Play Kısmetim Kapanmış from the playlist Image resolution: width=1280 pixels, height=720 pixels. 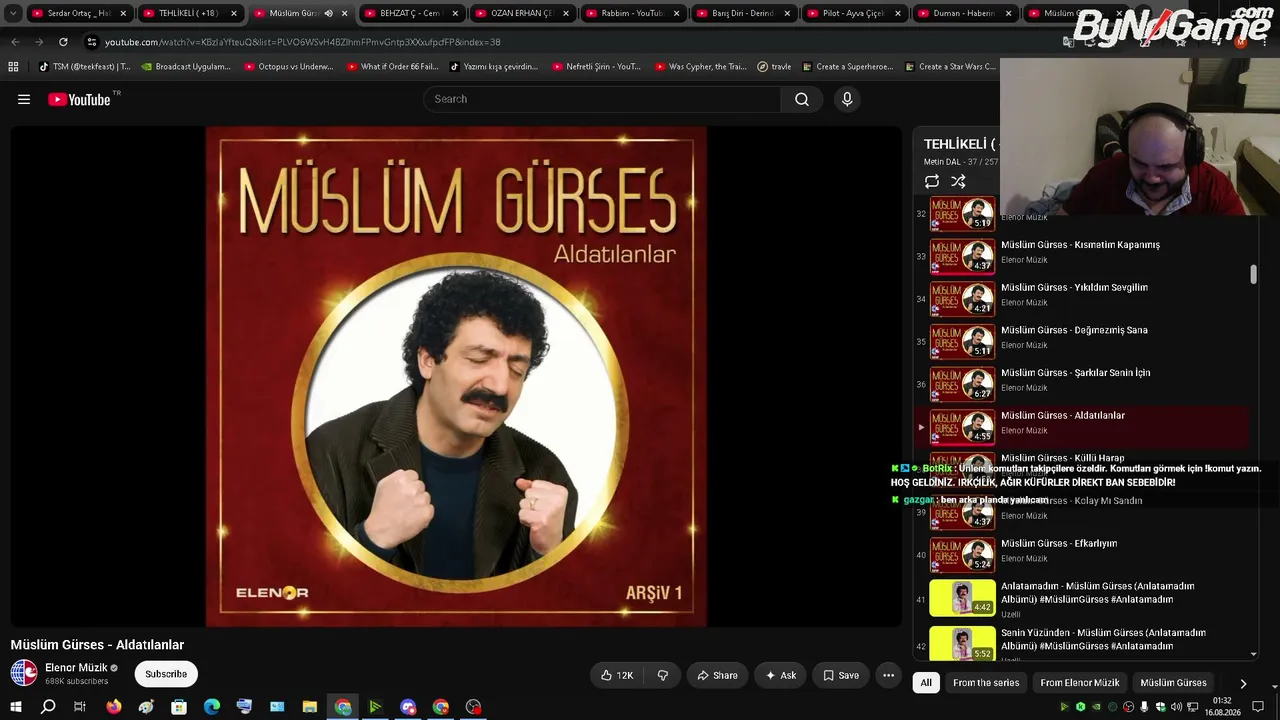coord(1083,256)
